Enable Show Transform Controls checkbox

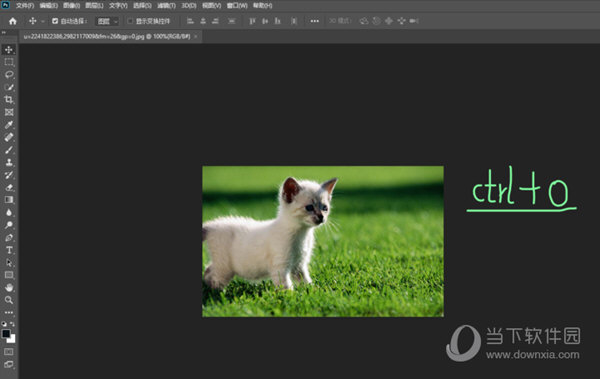point(130,21)
